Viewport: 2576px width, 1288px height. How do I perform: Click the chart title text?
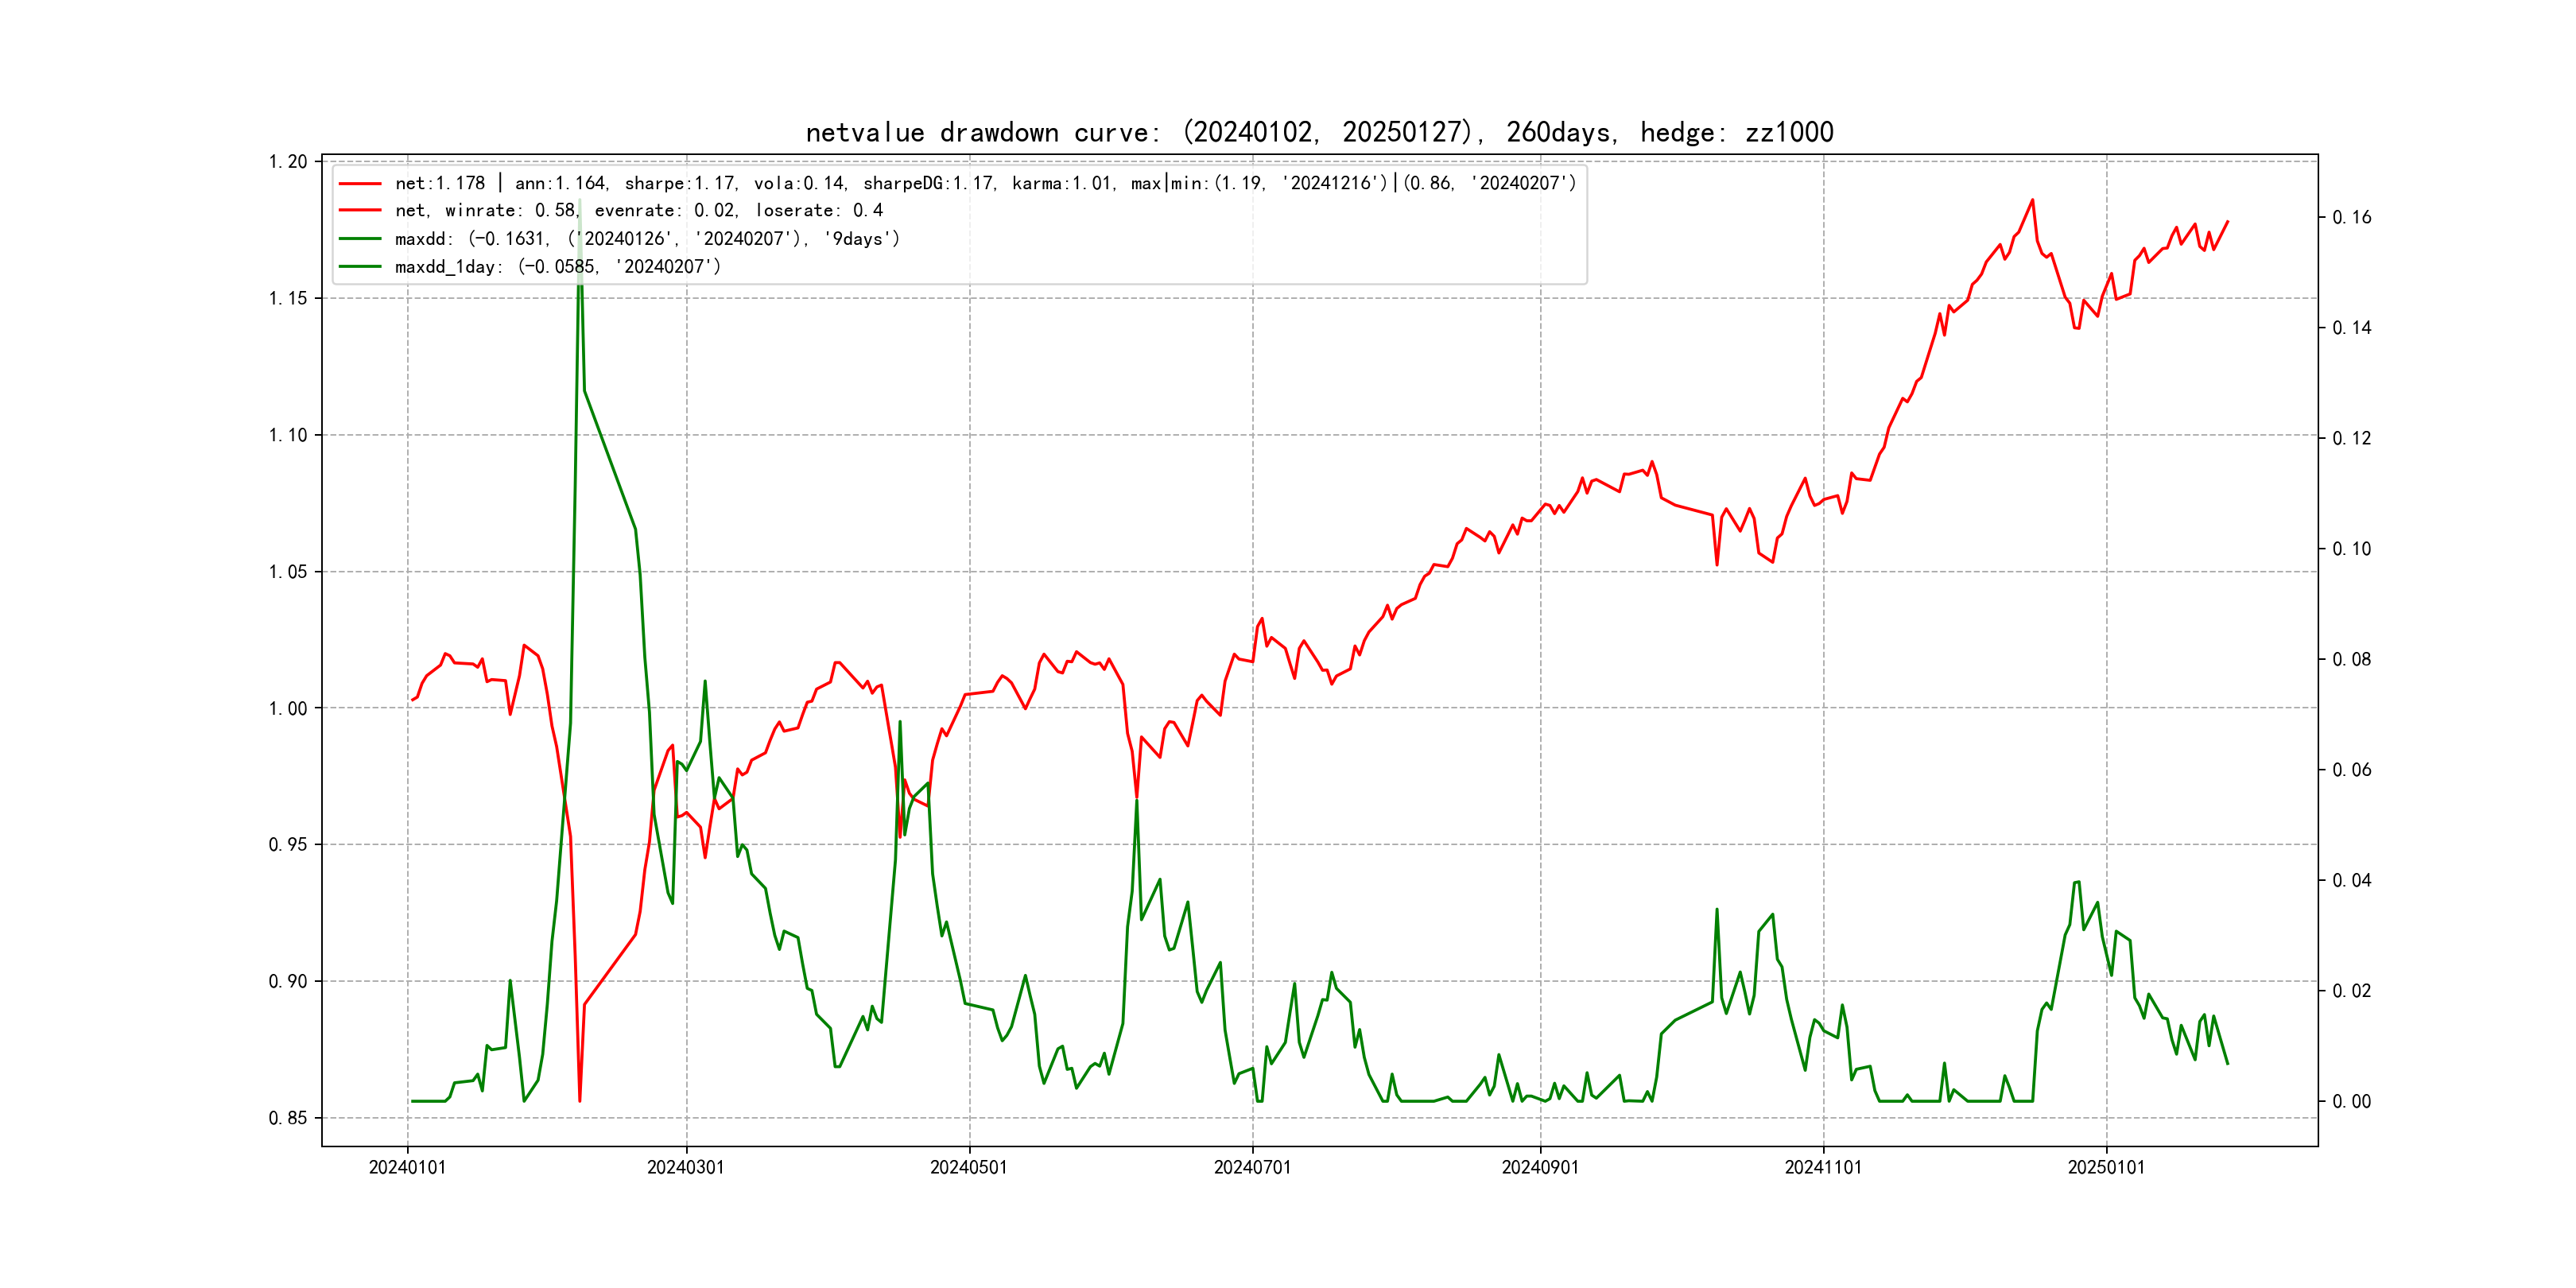coord(1319,132)
